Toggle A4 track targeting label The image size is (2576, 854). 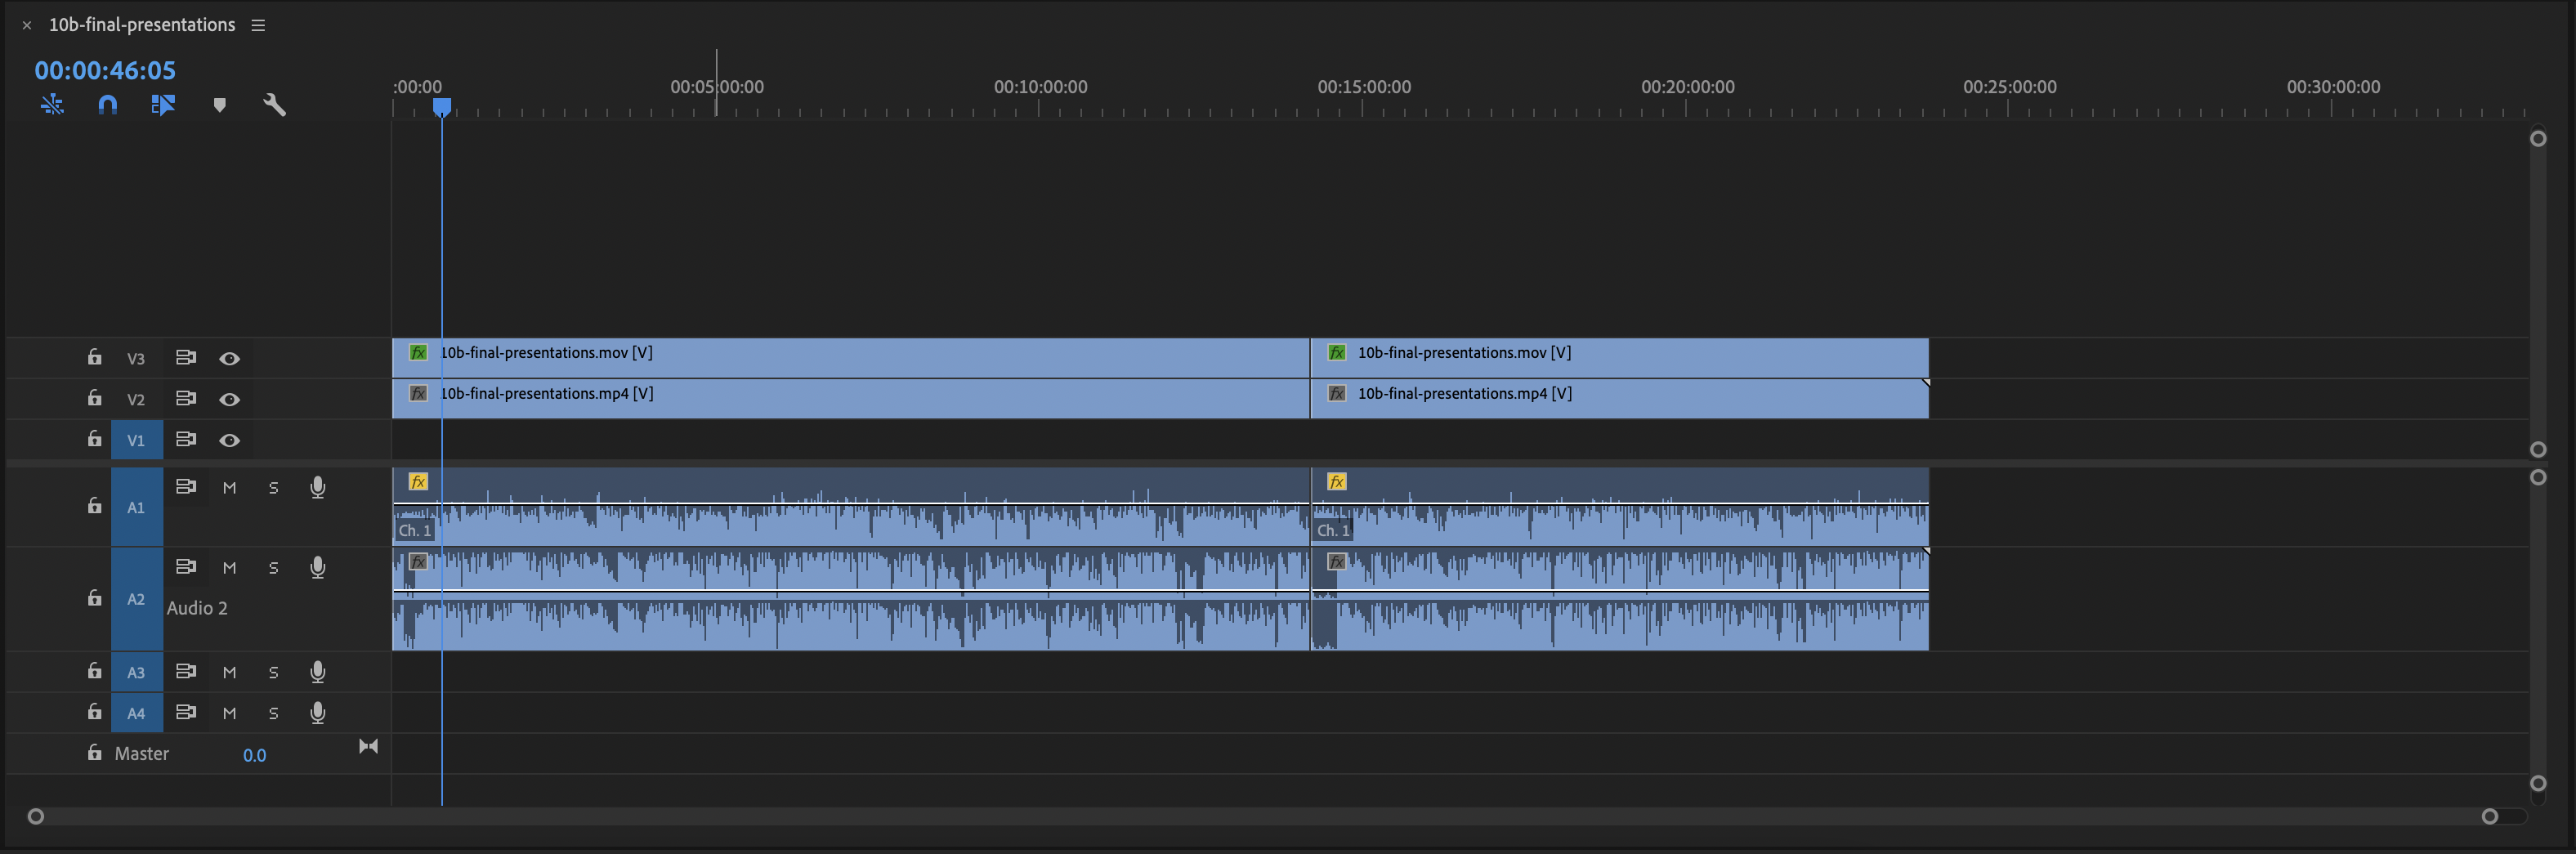[x=136, y=713]
